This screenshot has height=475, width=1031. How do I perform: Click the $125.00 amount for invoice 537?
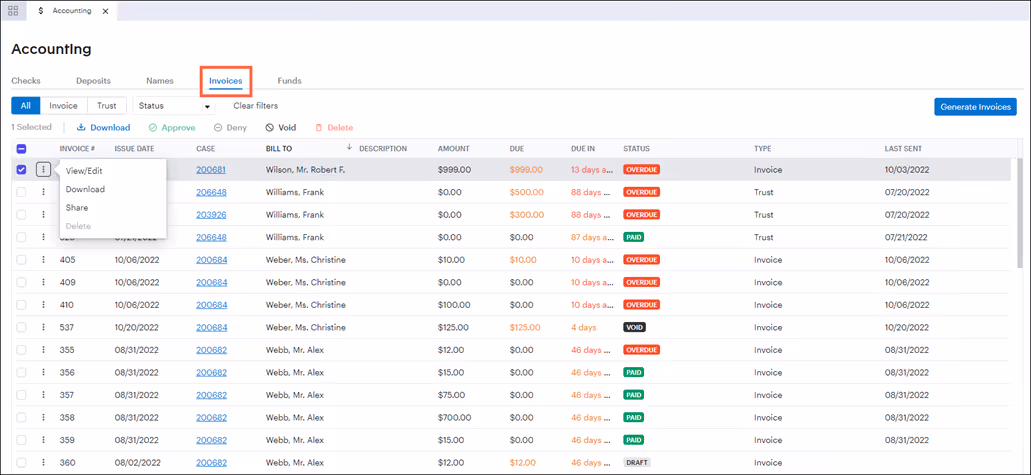click(x=454, y=327)
